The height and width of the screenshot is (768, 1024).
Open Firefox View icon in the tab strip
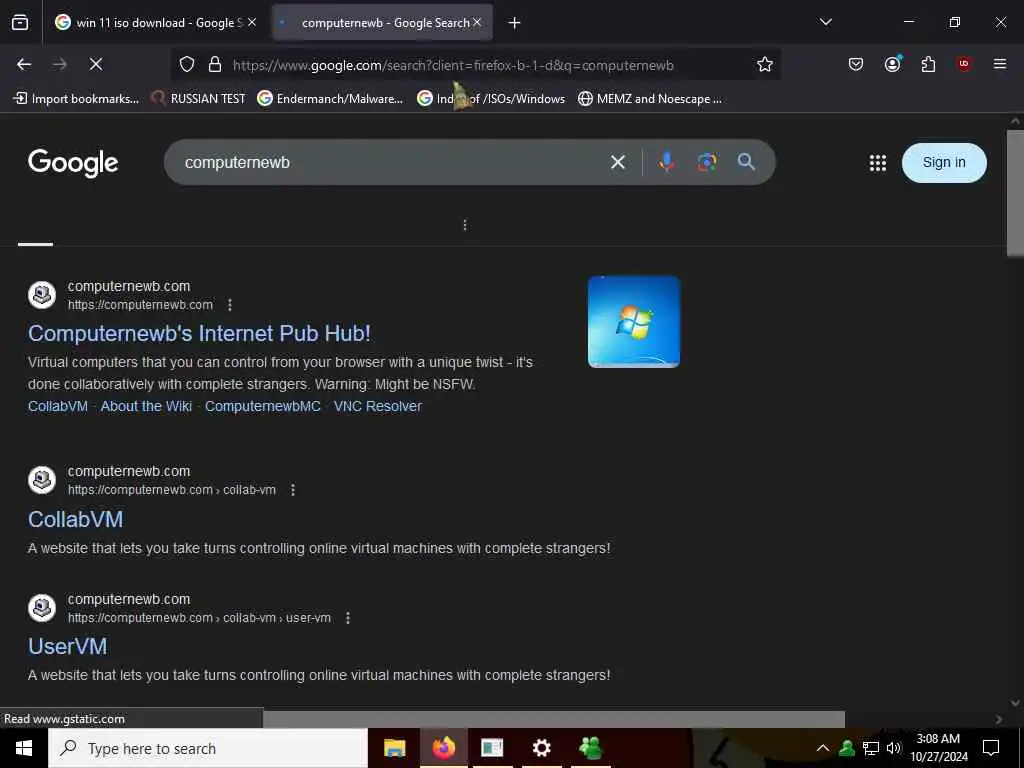(x=20, y=22)
